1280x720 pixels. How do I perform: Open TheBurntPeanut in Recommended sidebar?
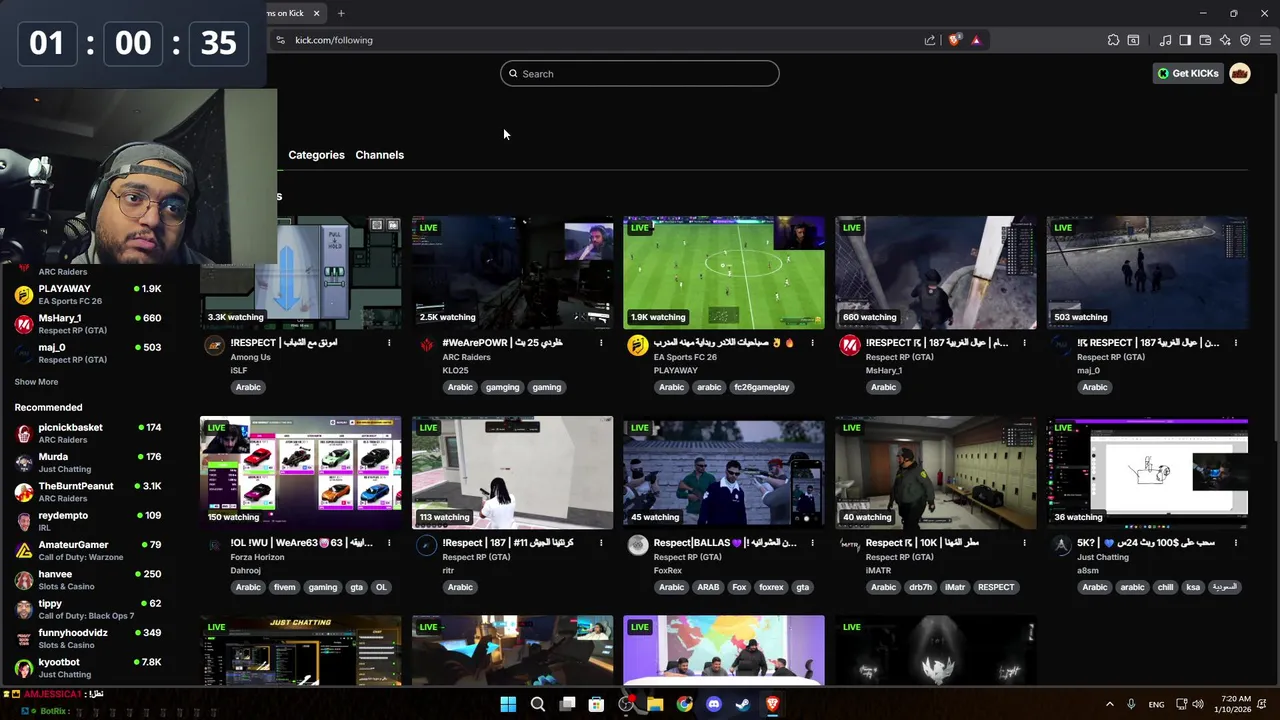pos(88,491)
